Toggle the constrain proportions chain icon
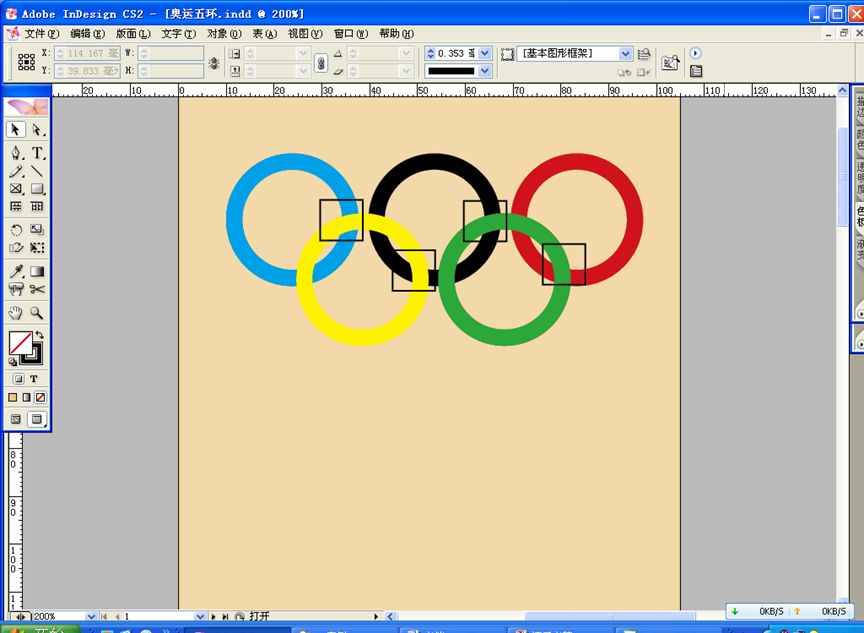The image size is (864, 633). (321, 62)
